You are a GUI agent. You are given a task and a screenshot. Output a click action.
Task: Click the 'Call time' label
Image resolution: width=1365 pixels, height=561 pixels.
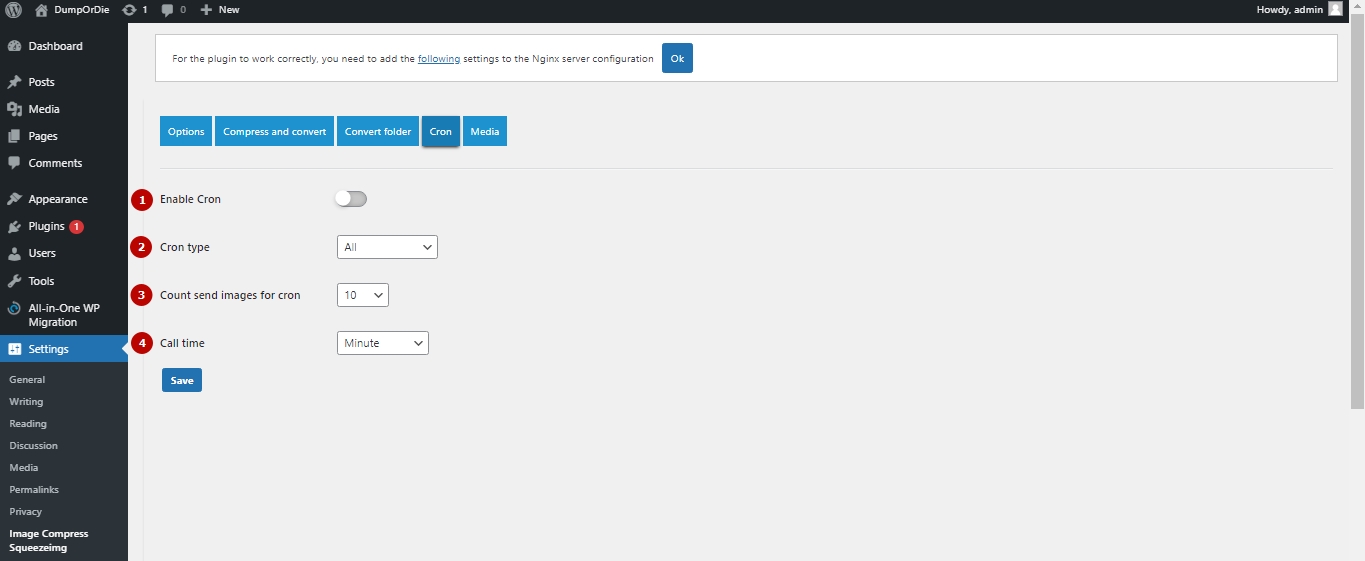point(182,343)
